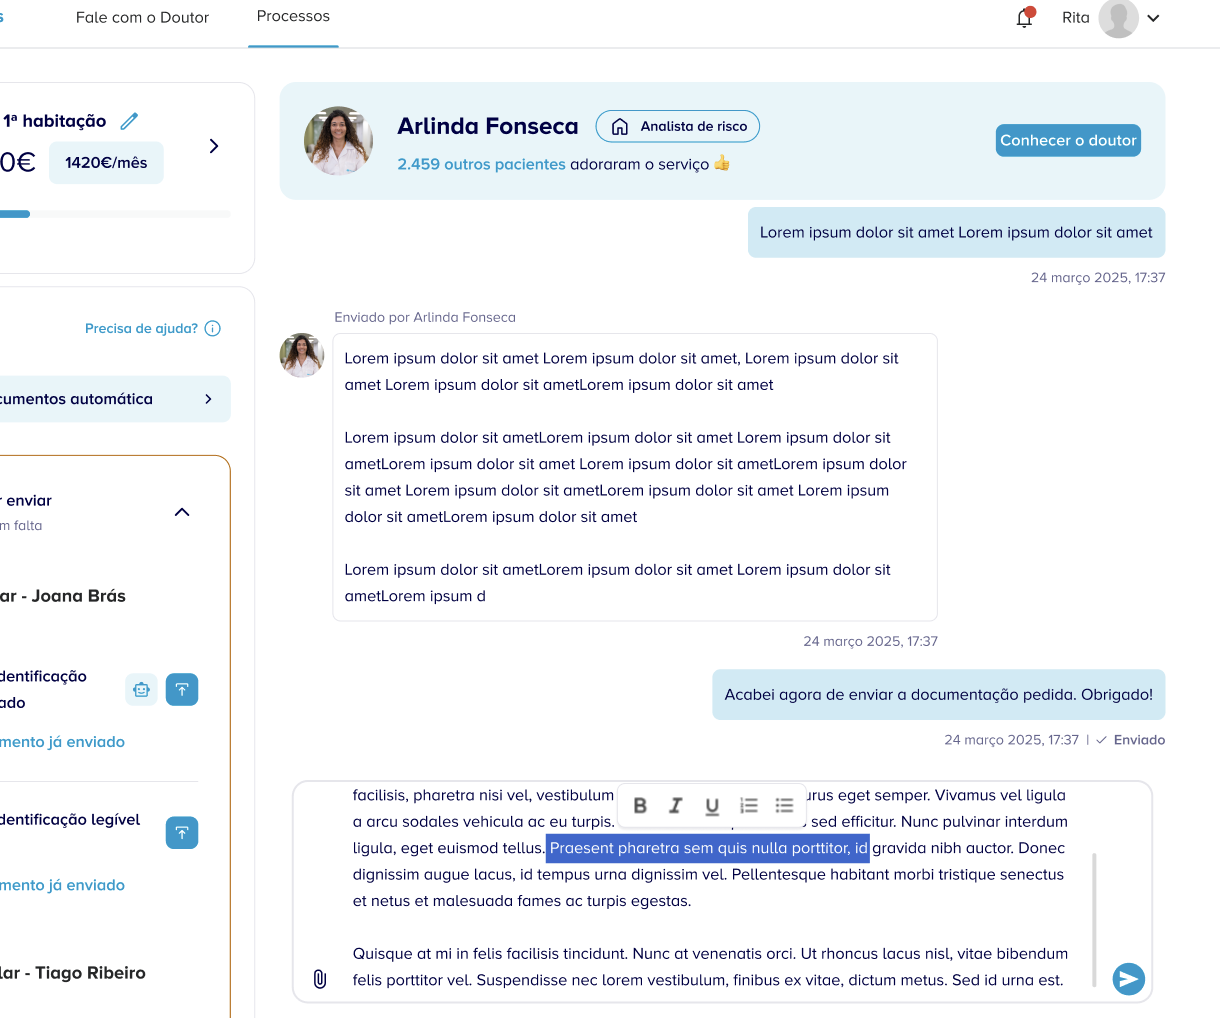
Task: Apply italic formatting to selected text
Action: point(676,806)
